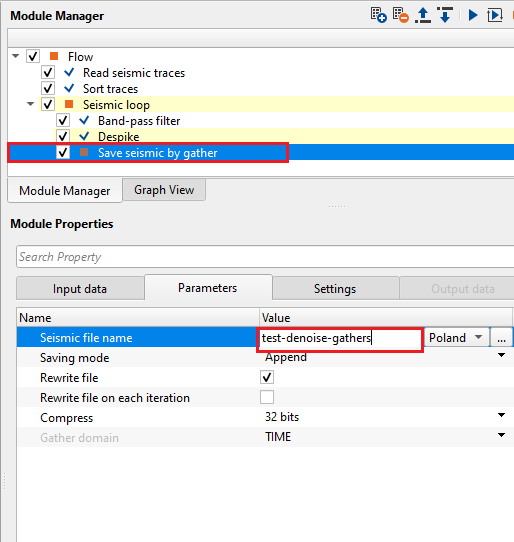Move module up with arrow icon

tap(423, 15)
